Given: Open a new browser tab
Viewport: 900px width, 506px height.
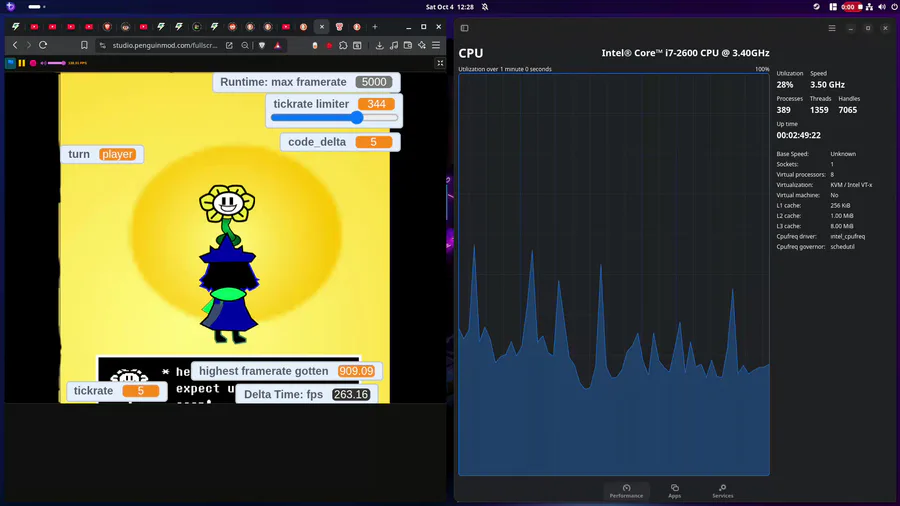Looking at the screenshot, I should coord(375,27).
